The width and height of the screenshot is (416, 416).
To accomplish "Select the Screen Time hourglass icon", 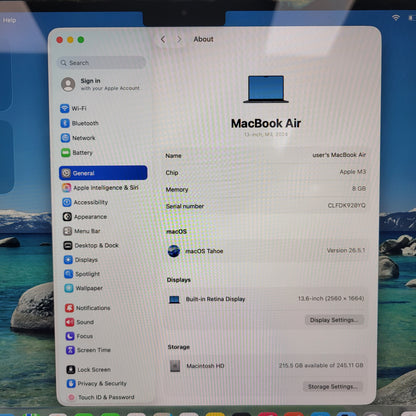I will tap(70, 350).
